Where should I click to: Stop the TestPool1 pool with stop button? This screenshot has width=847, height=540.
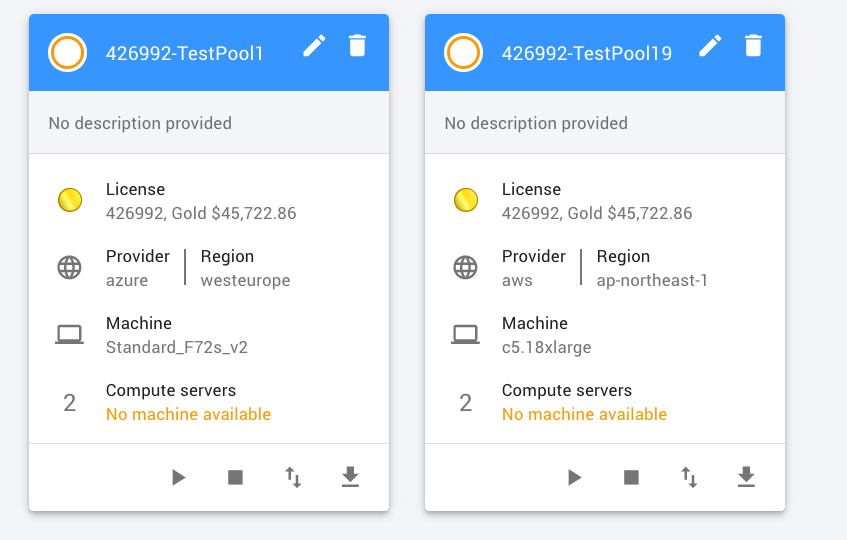click(236, 477)
